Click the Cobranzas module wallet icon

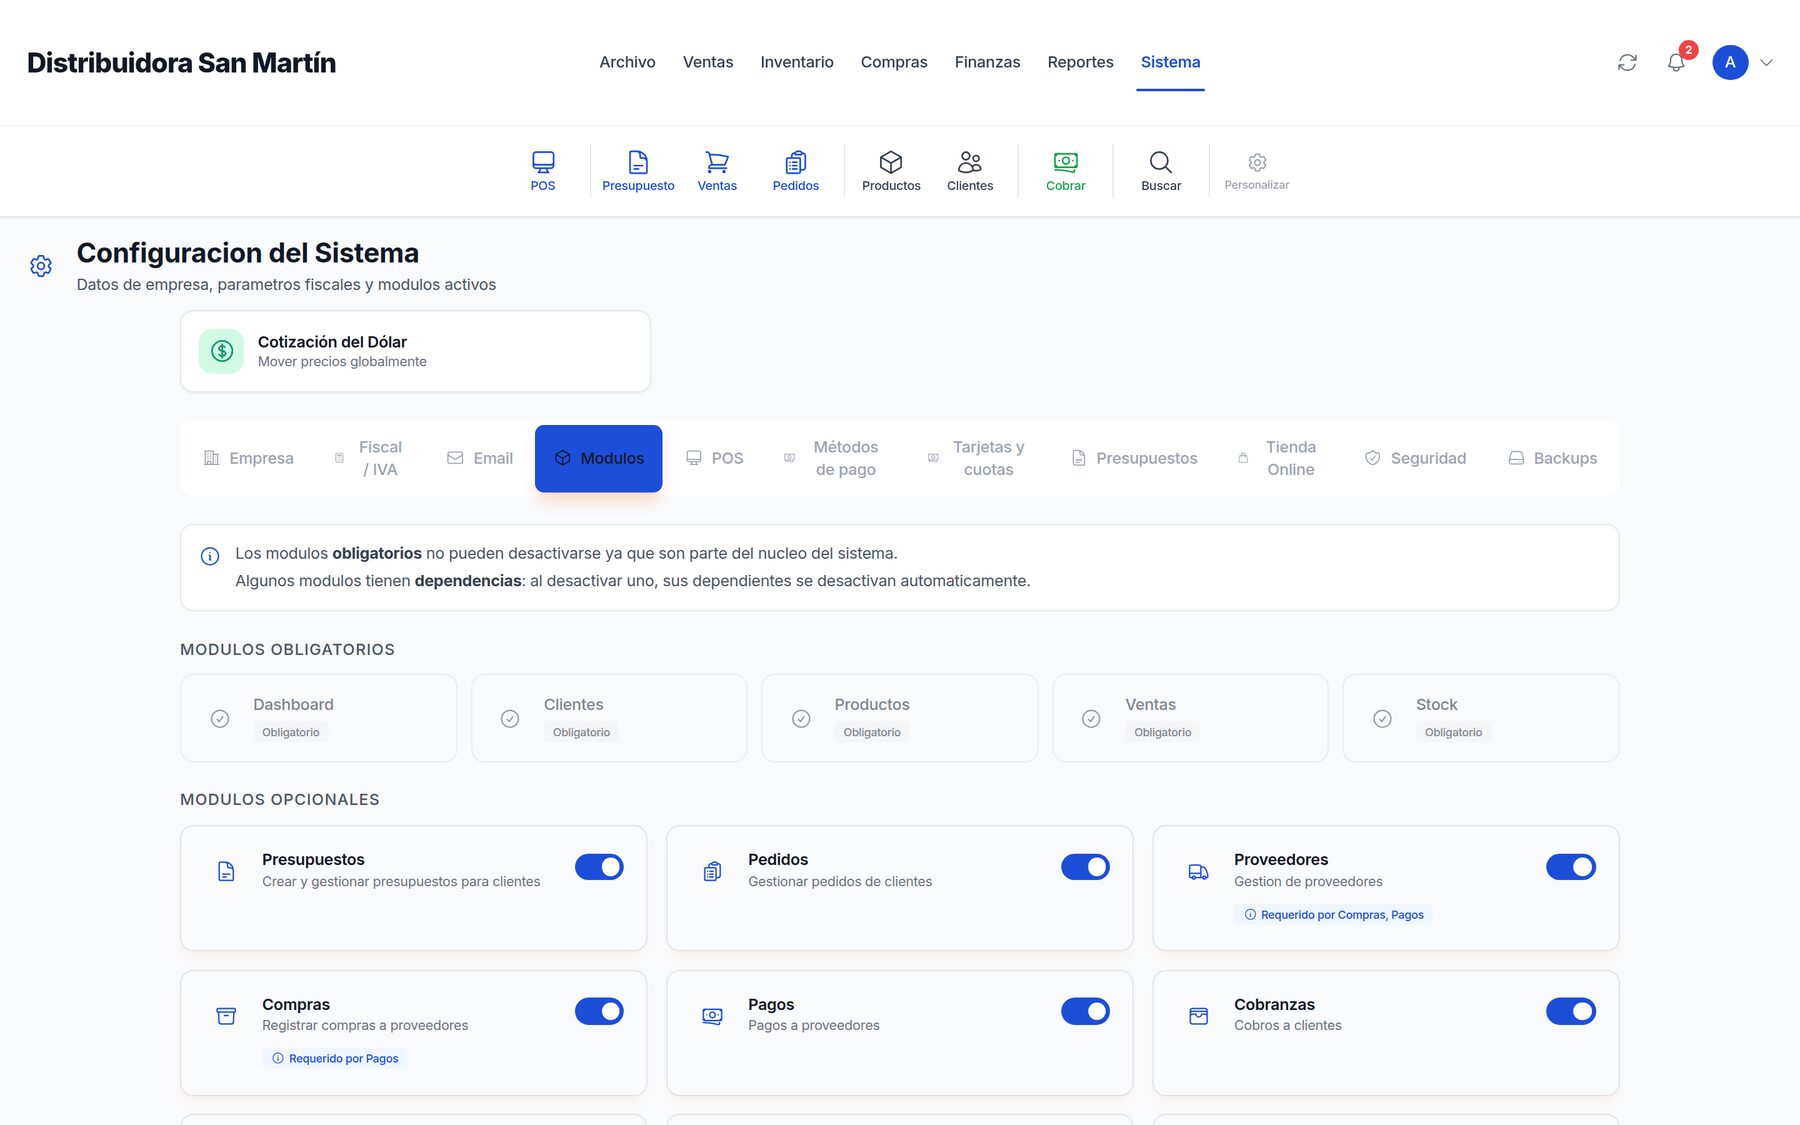tap(1198, 1016)
